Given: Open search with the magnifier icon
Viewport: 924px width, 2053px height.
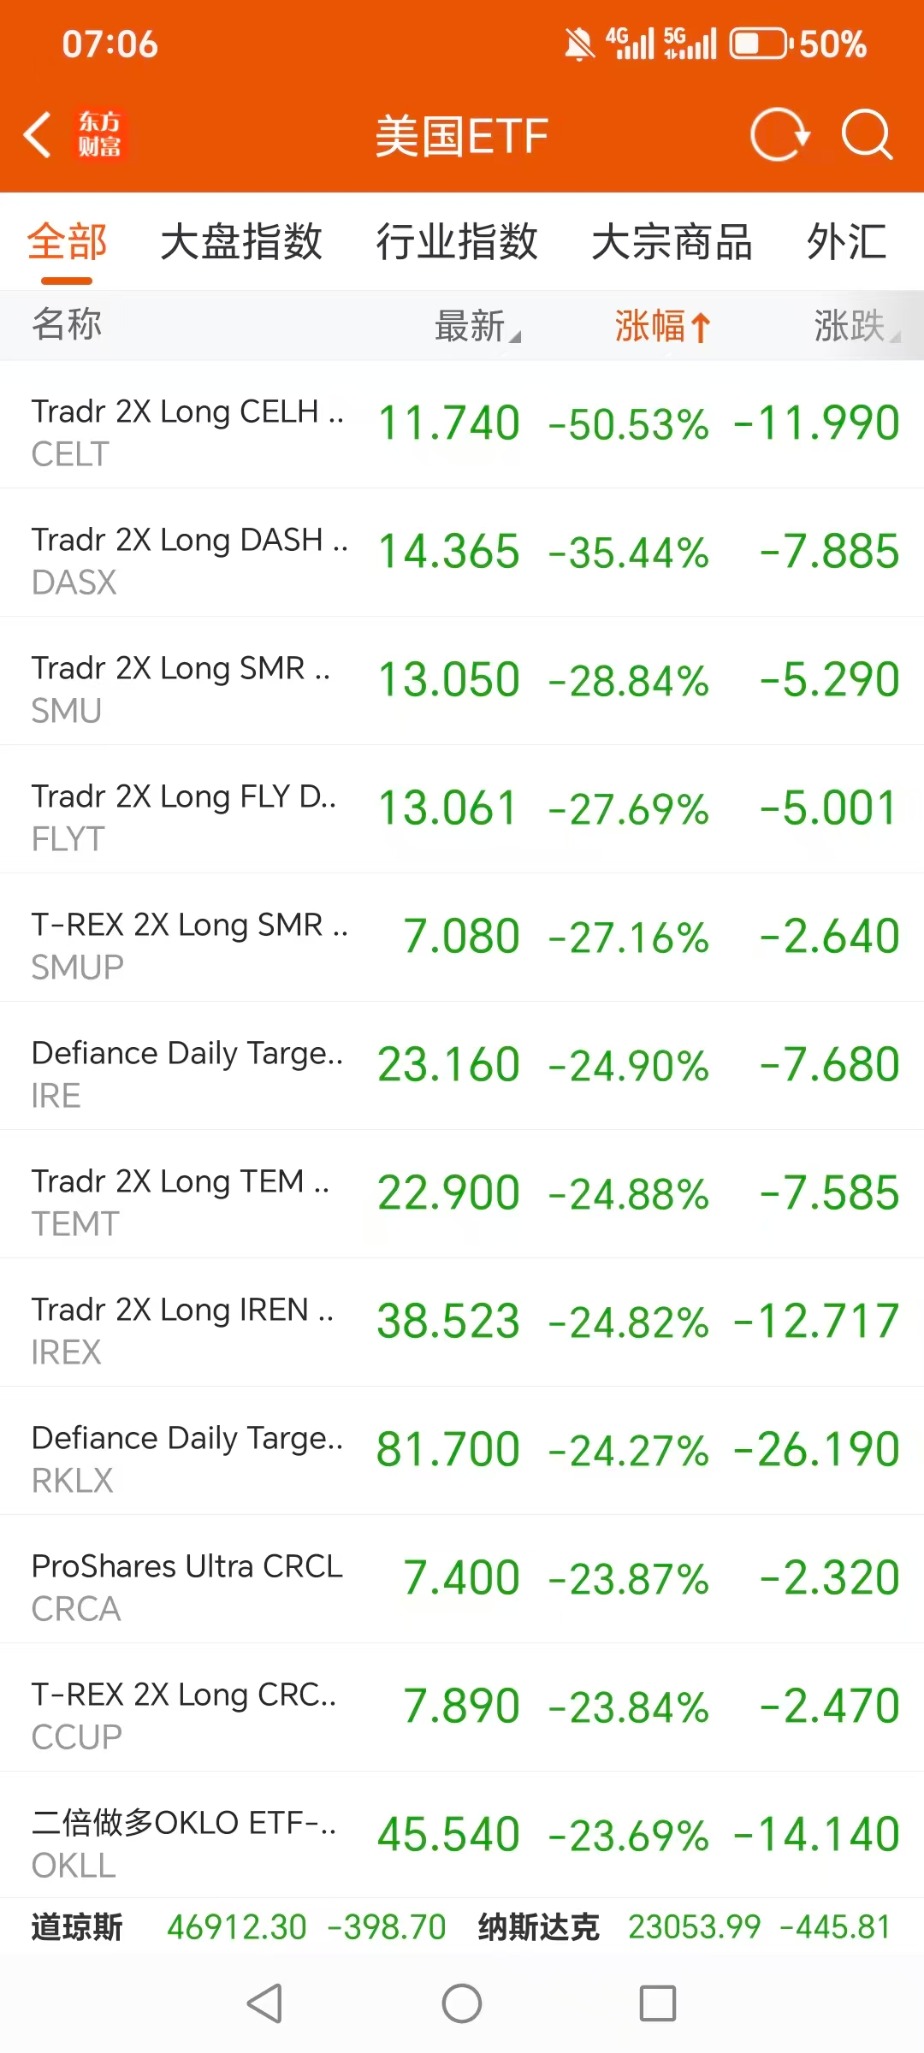Looking at the screenshot, I should (x=866, y=135).
